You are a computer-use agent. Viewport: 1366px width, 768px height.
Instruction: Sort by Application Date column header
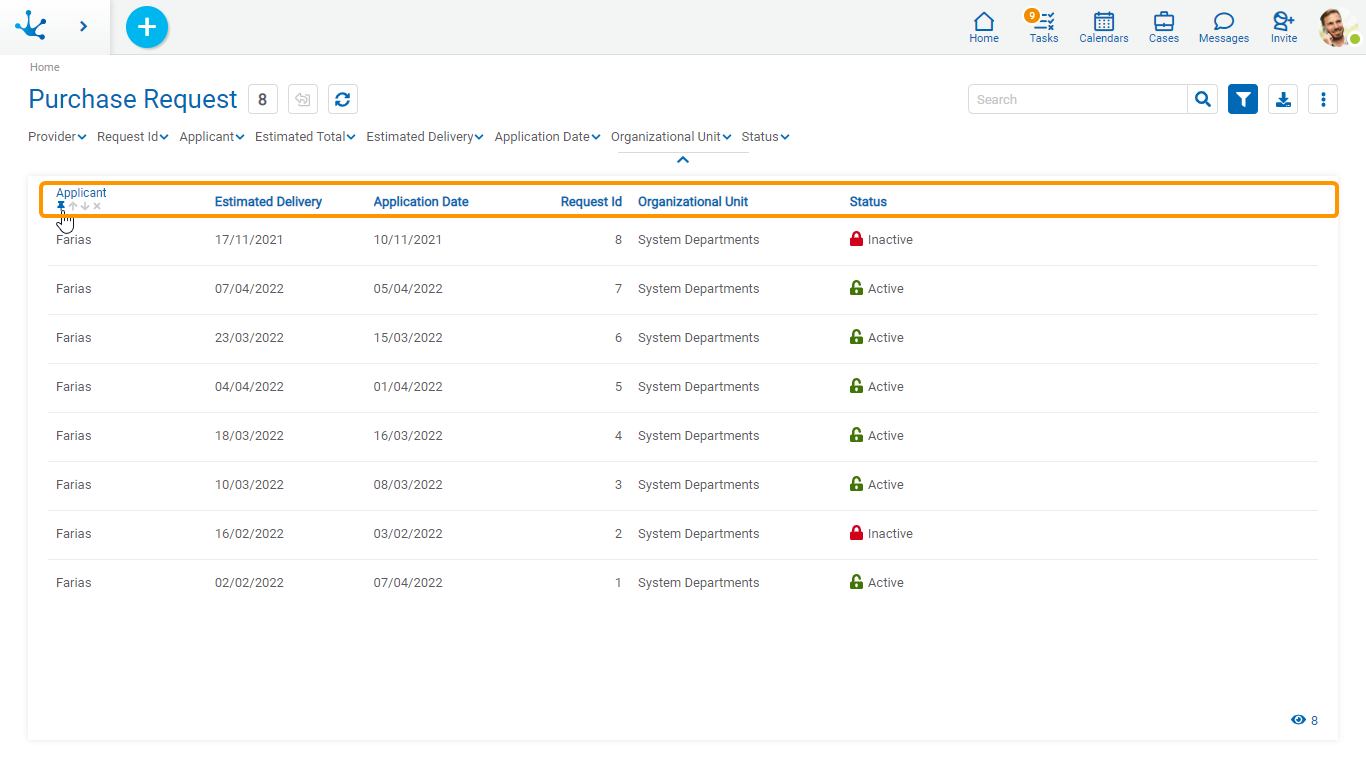421,202
